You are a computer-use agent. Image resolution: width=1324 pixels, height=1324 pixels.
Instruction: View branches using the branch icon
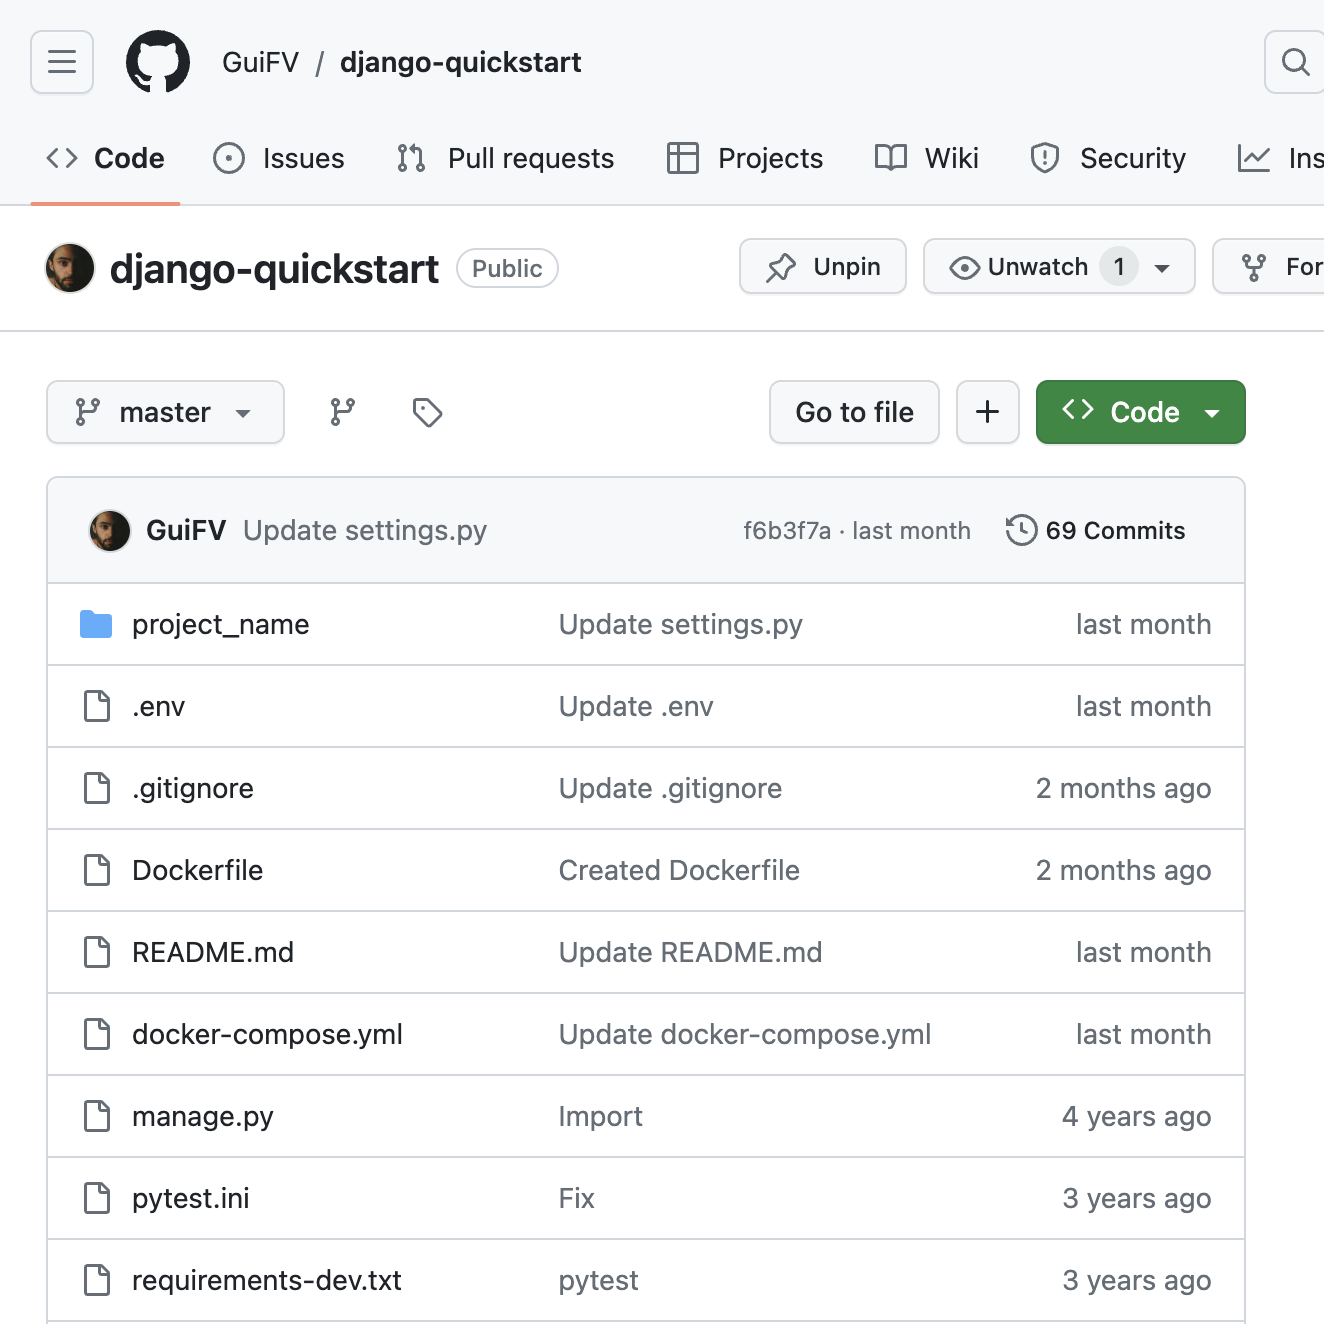343,412
